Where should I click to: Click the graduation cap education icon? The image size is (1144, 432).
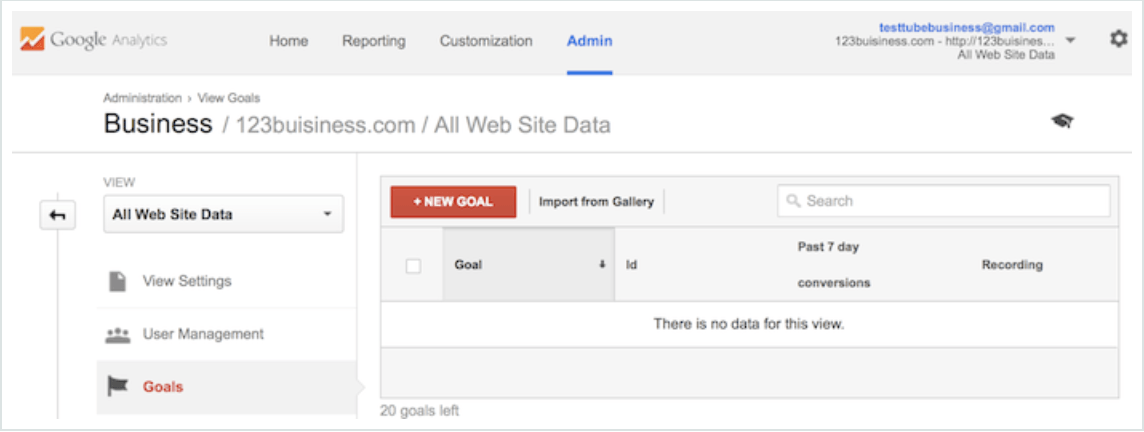tap(1061, 121)
